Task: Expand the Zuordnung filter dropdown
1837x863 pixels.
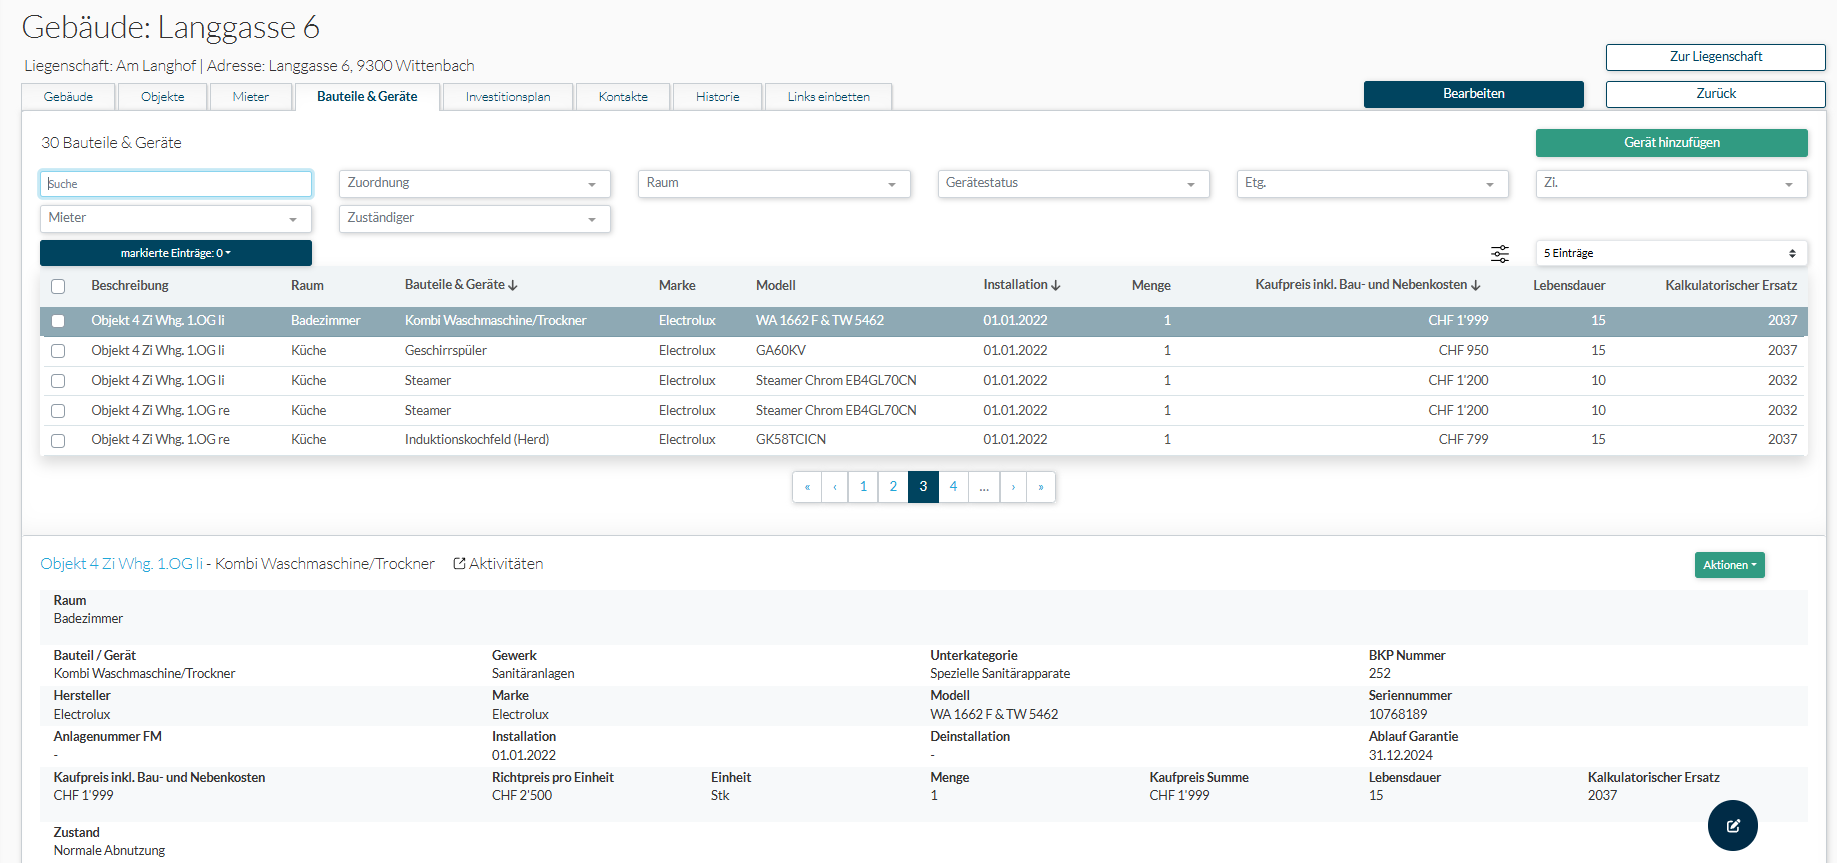Action: [x=474, y=184]
